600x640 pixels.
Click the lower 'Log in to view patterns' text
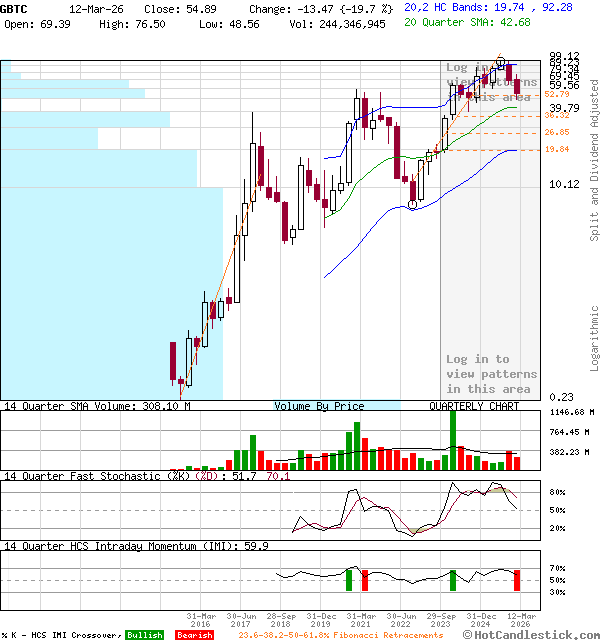491,374
